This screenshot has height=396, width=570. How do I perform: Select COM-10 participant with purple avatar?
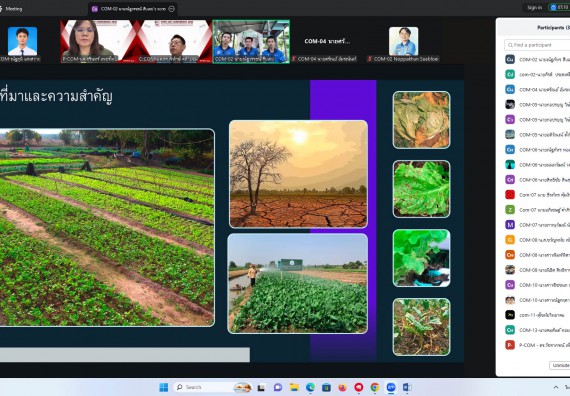tap(537, 285)
